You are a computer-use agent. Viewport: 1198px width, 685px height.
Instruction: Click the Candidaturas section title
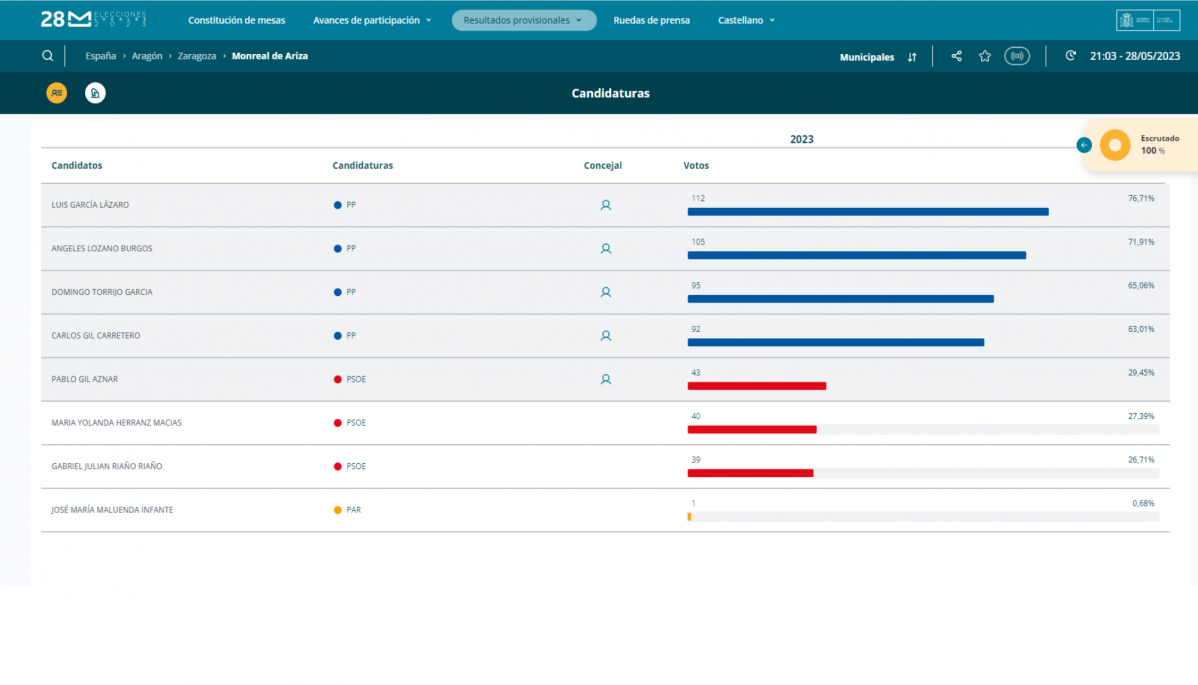point(610,93)
